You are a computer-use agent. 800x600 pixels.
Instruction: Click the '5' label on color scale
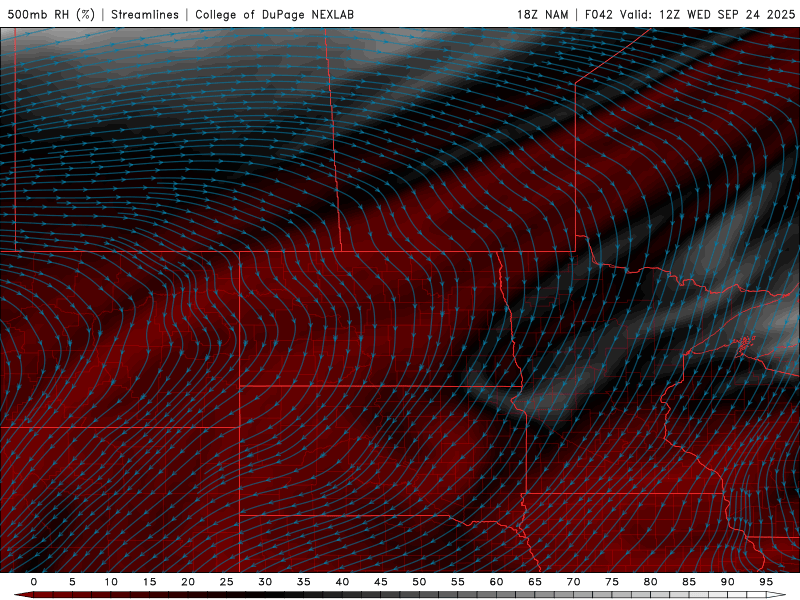pyautogui.click(x=72, y=582)
